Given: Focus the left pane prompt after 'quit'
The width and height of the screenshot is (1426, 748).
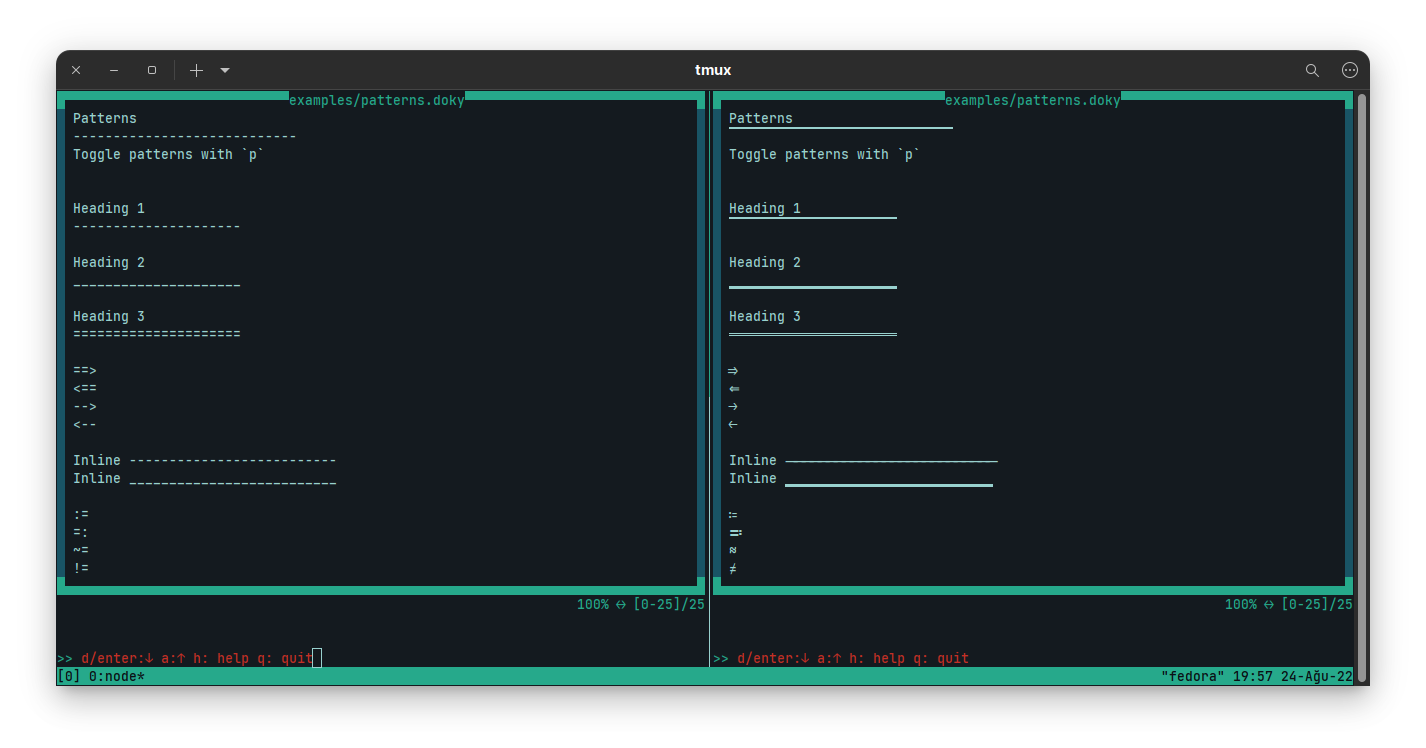Looking at the screenshot, I should click(317, 658).
